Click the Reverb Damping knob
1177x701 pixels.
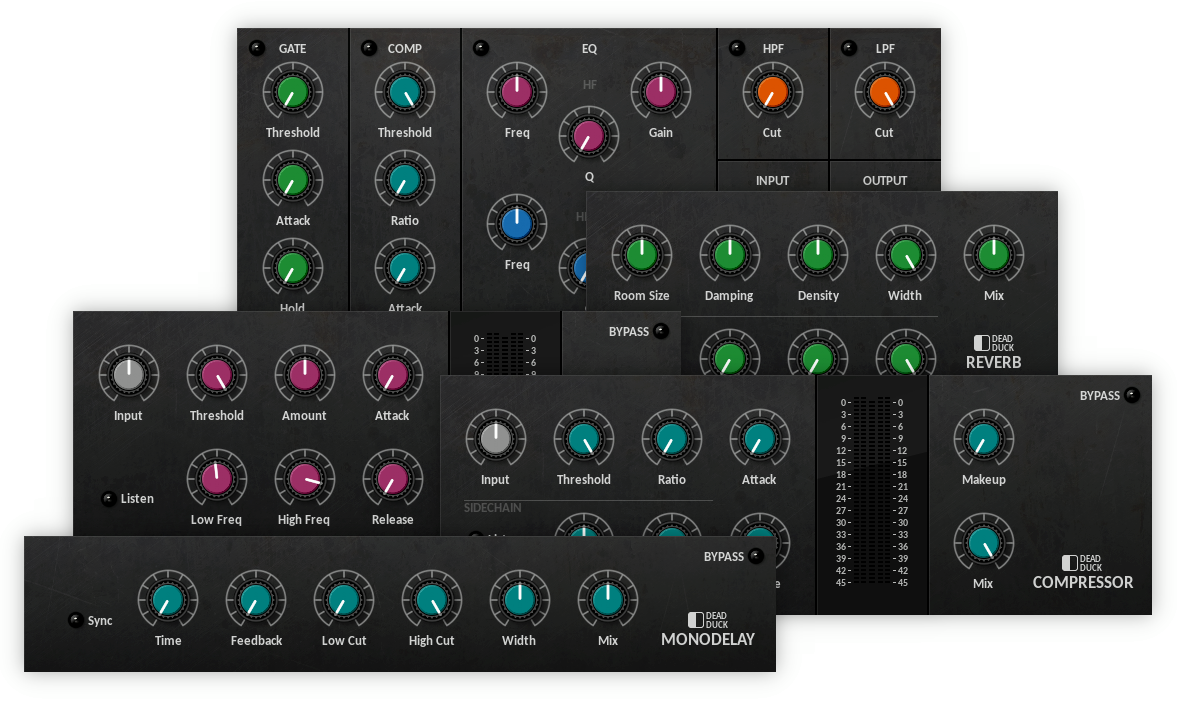729,254
